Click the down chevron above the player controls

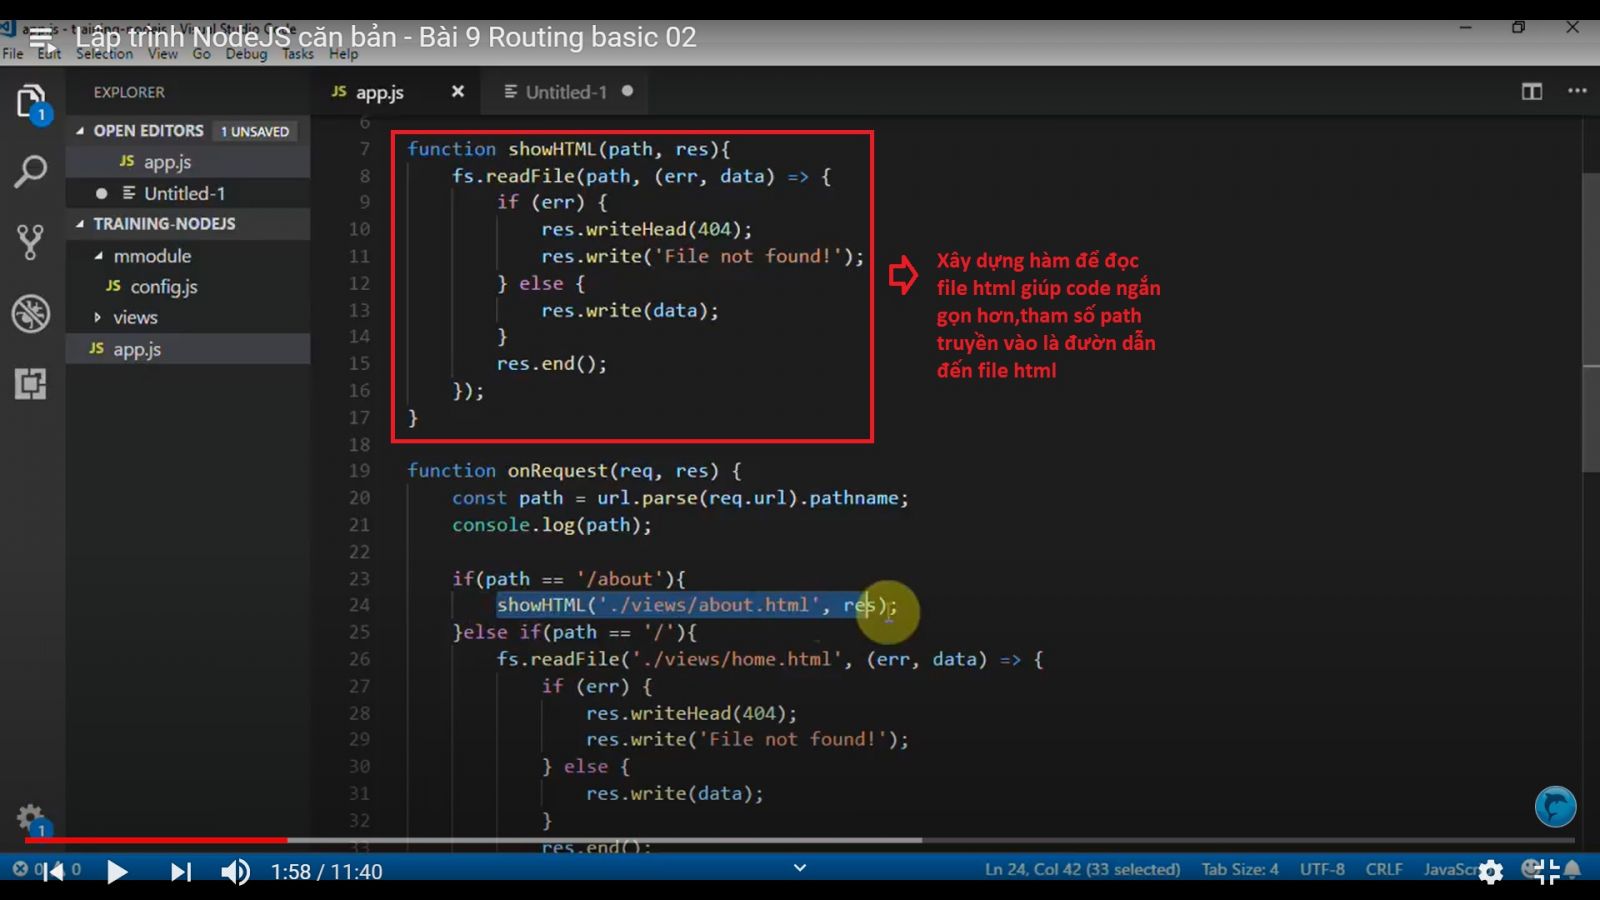(x=800, y=868)
